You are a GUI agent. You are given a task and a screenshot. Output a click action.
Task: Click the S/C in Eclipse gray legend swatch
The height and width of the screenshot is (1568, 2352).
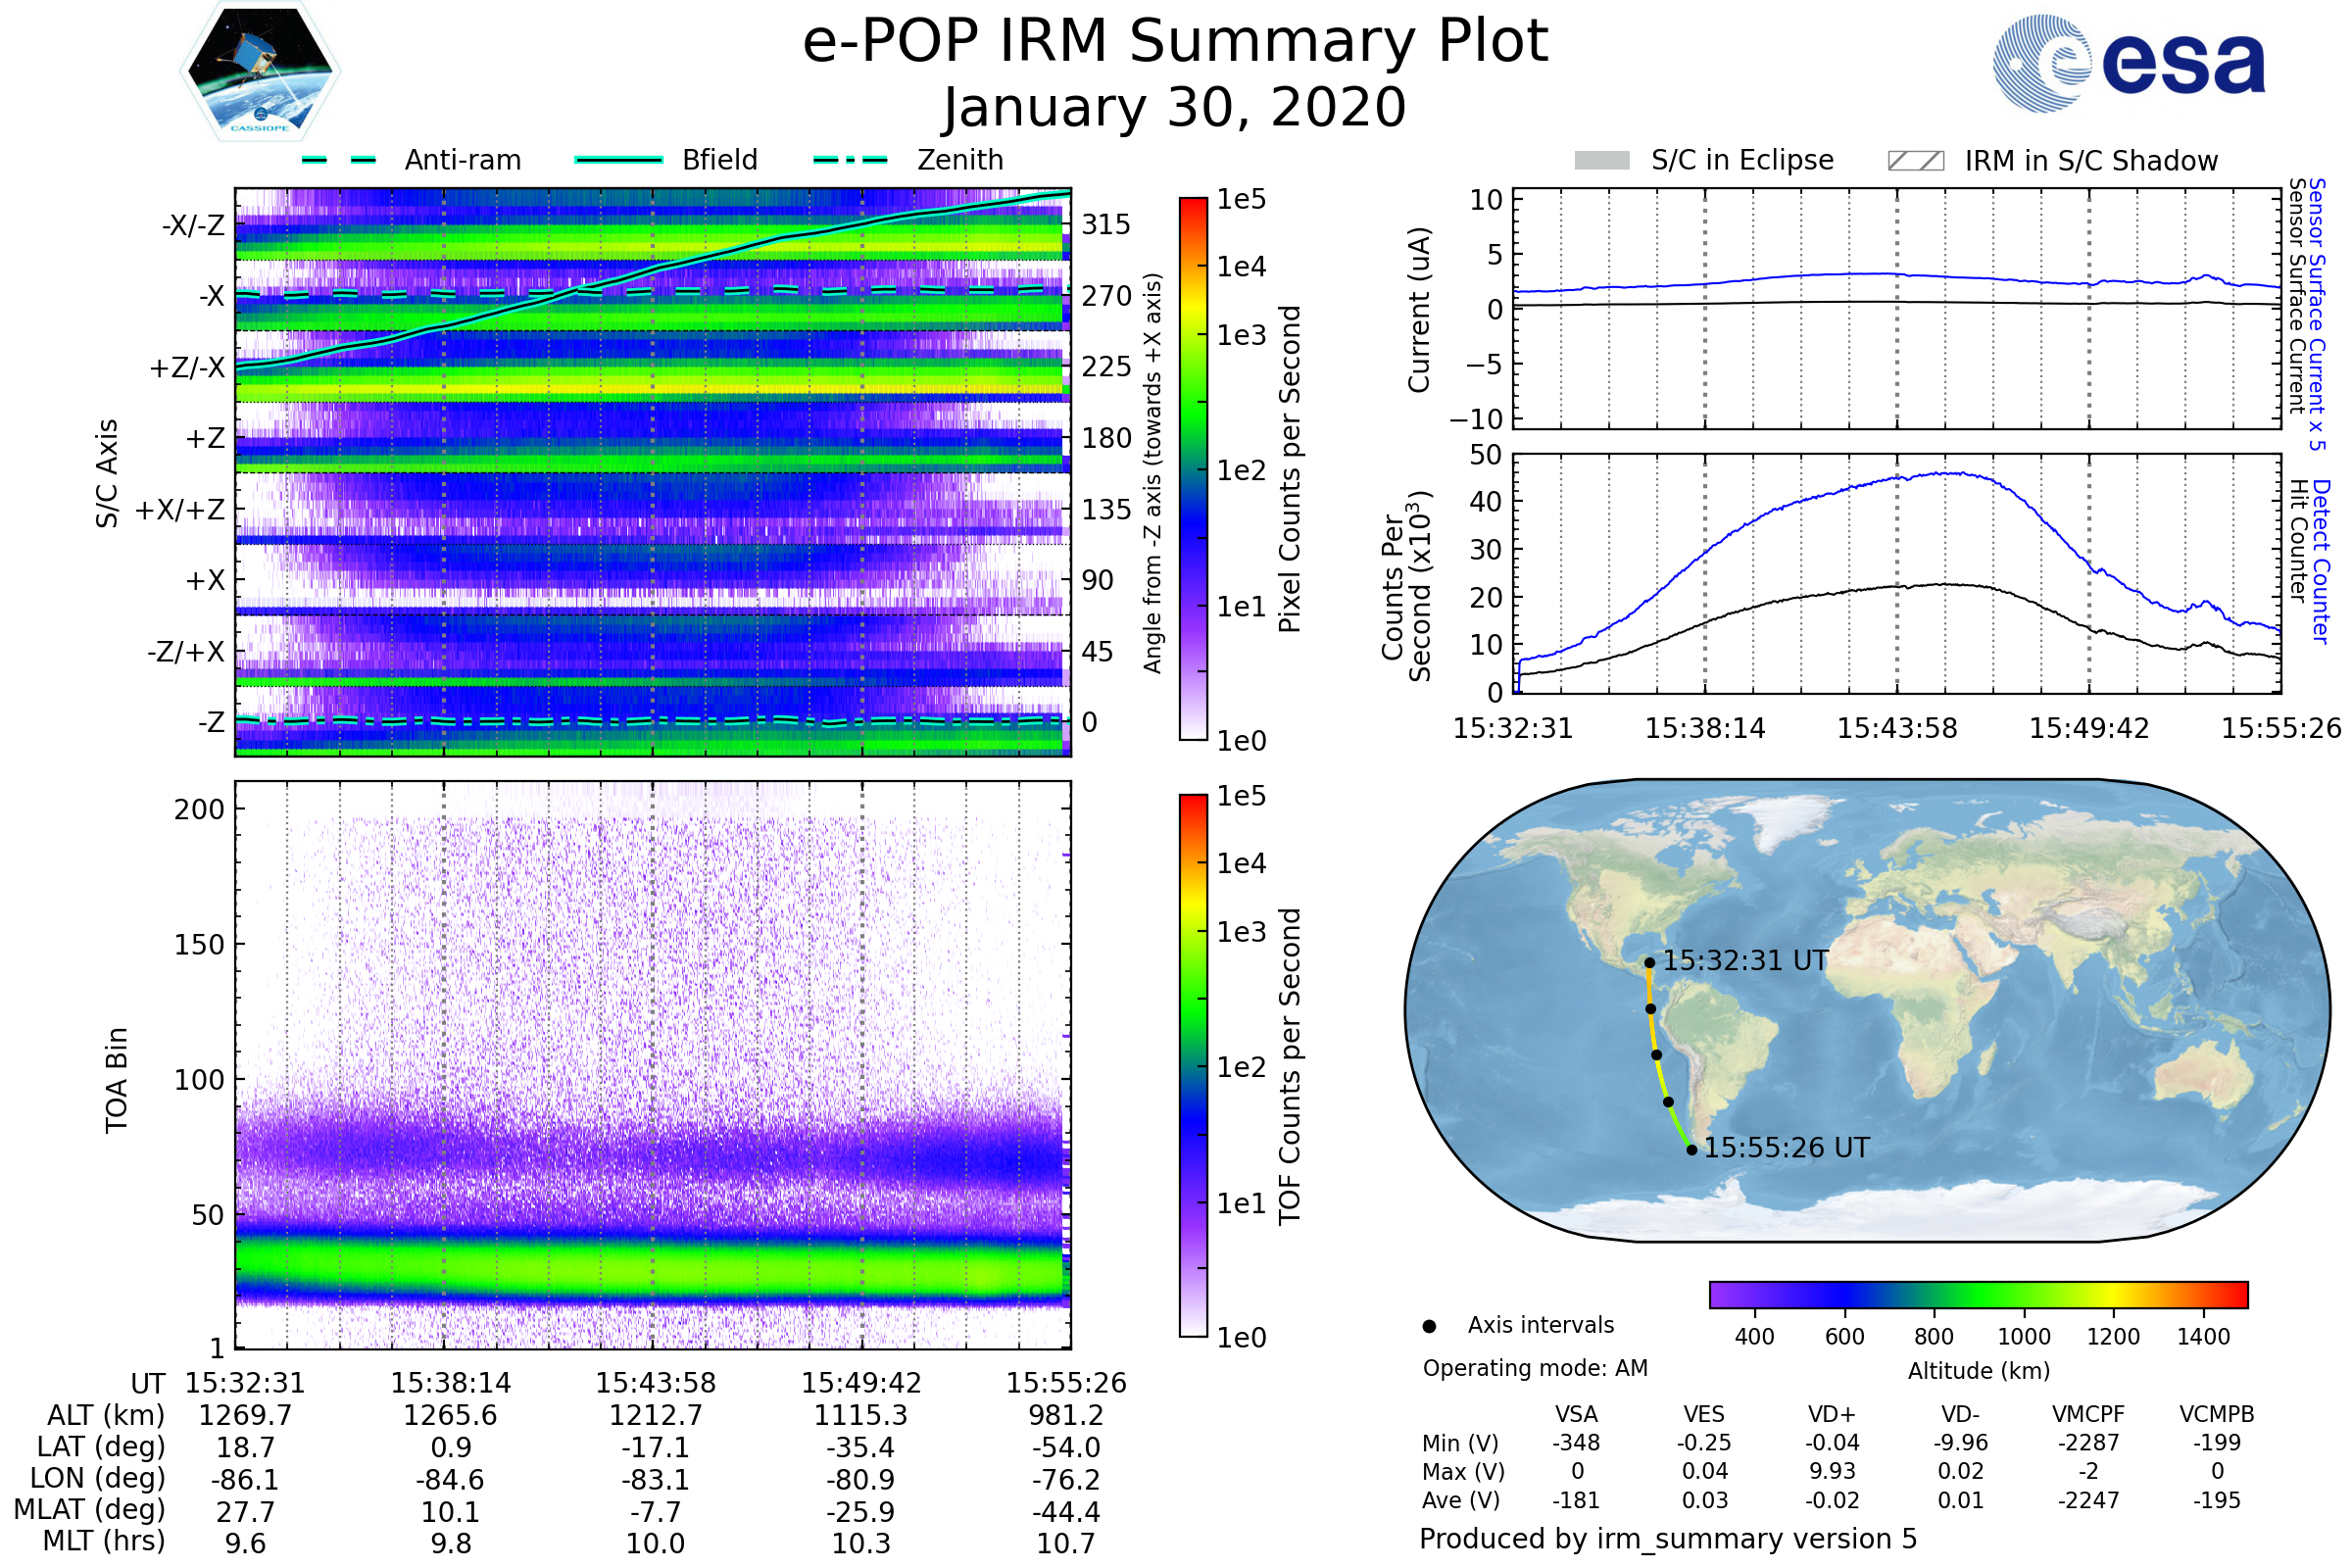tap(1601, 161)
